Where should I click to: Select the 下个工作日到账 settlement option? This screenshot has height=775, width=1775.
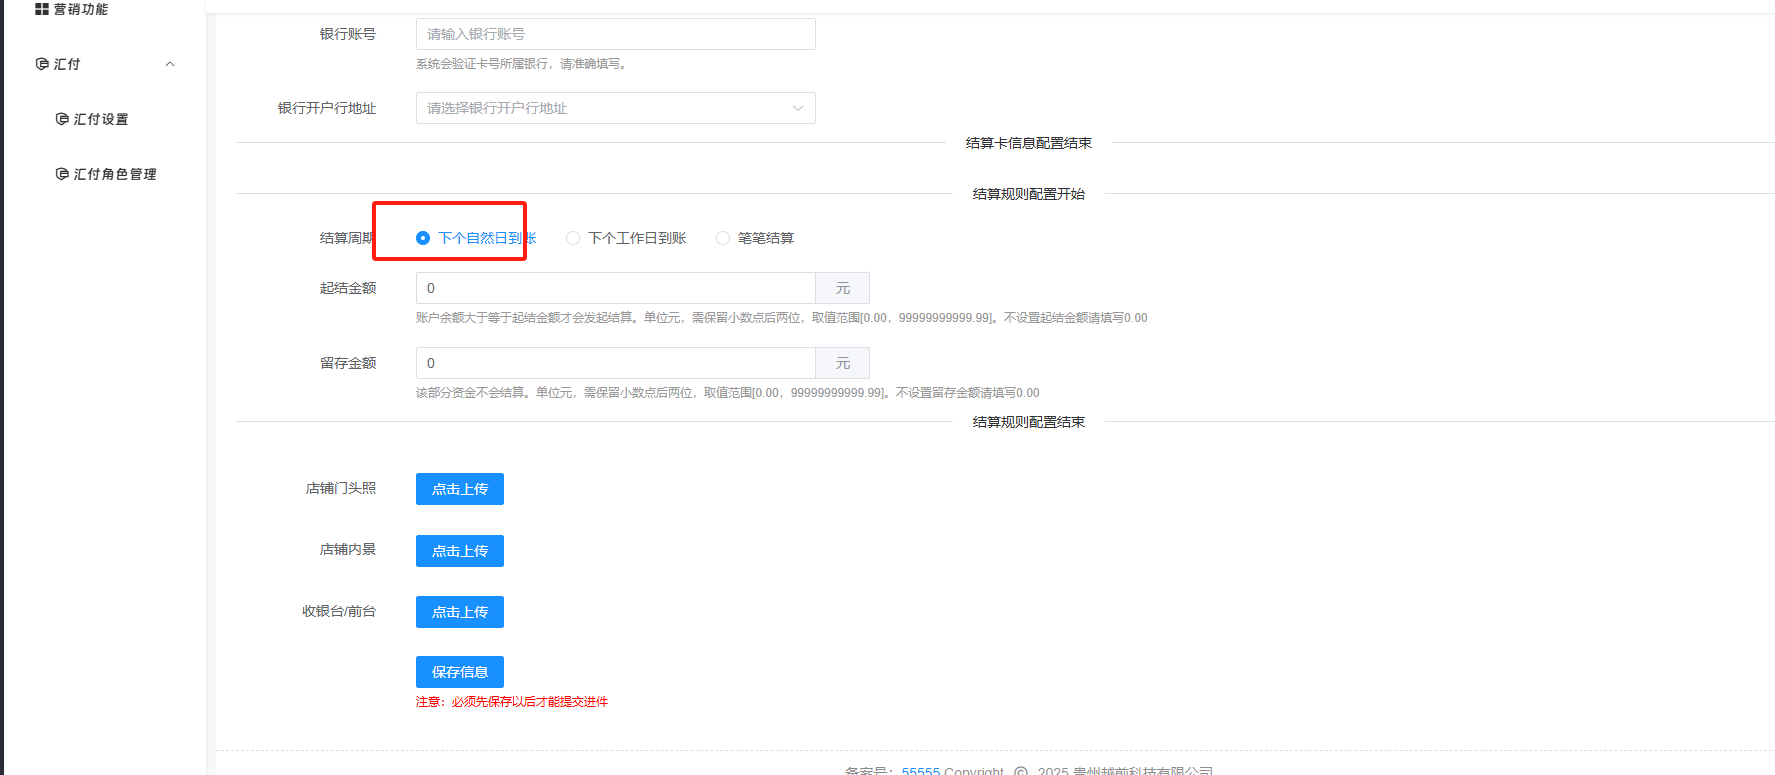click(573, 238)
